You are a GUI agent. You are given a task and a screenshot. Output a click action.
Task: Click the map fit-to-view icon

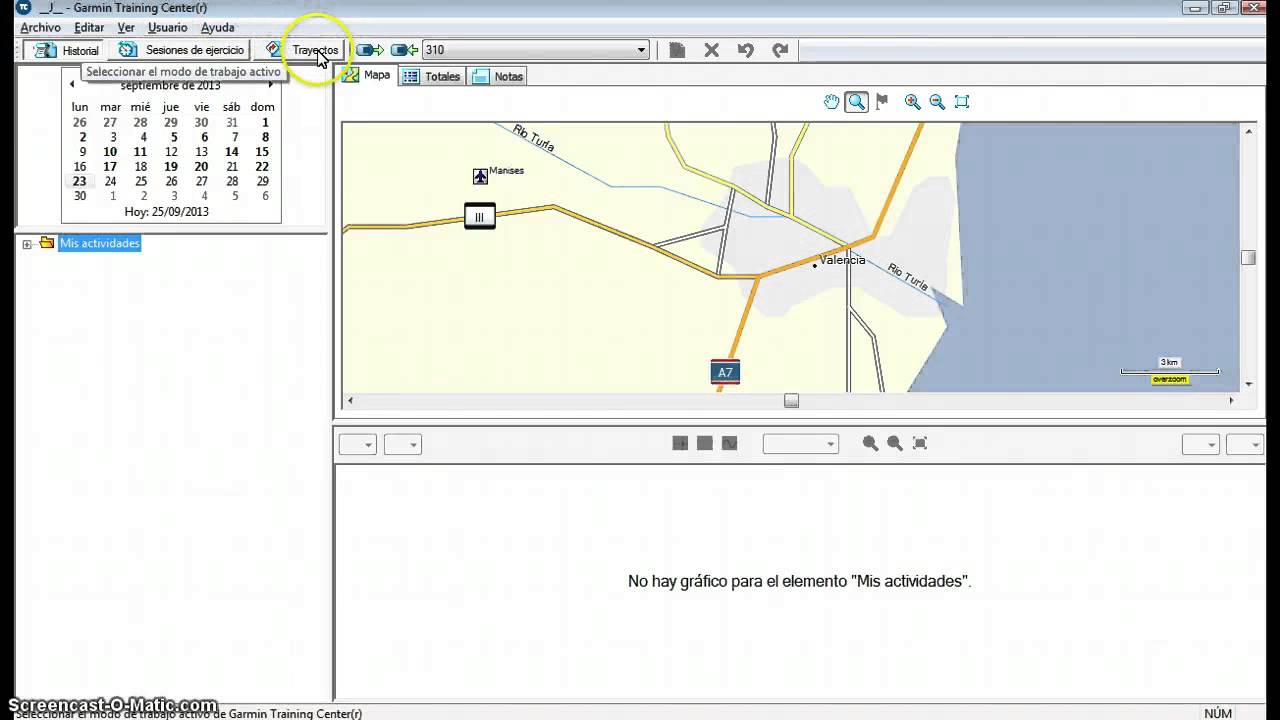pos(962,102)
